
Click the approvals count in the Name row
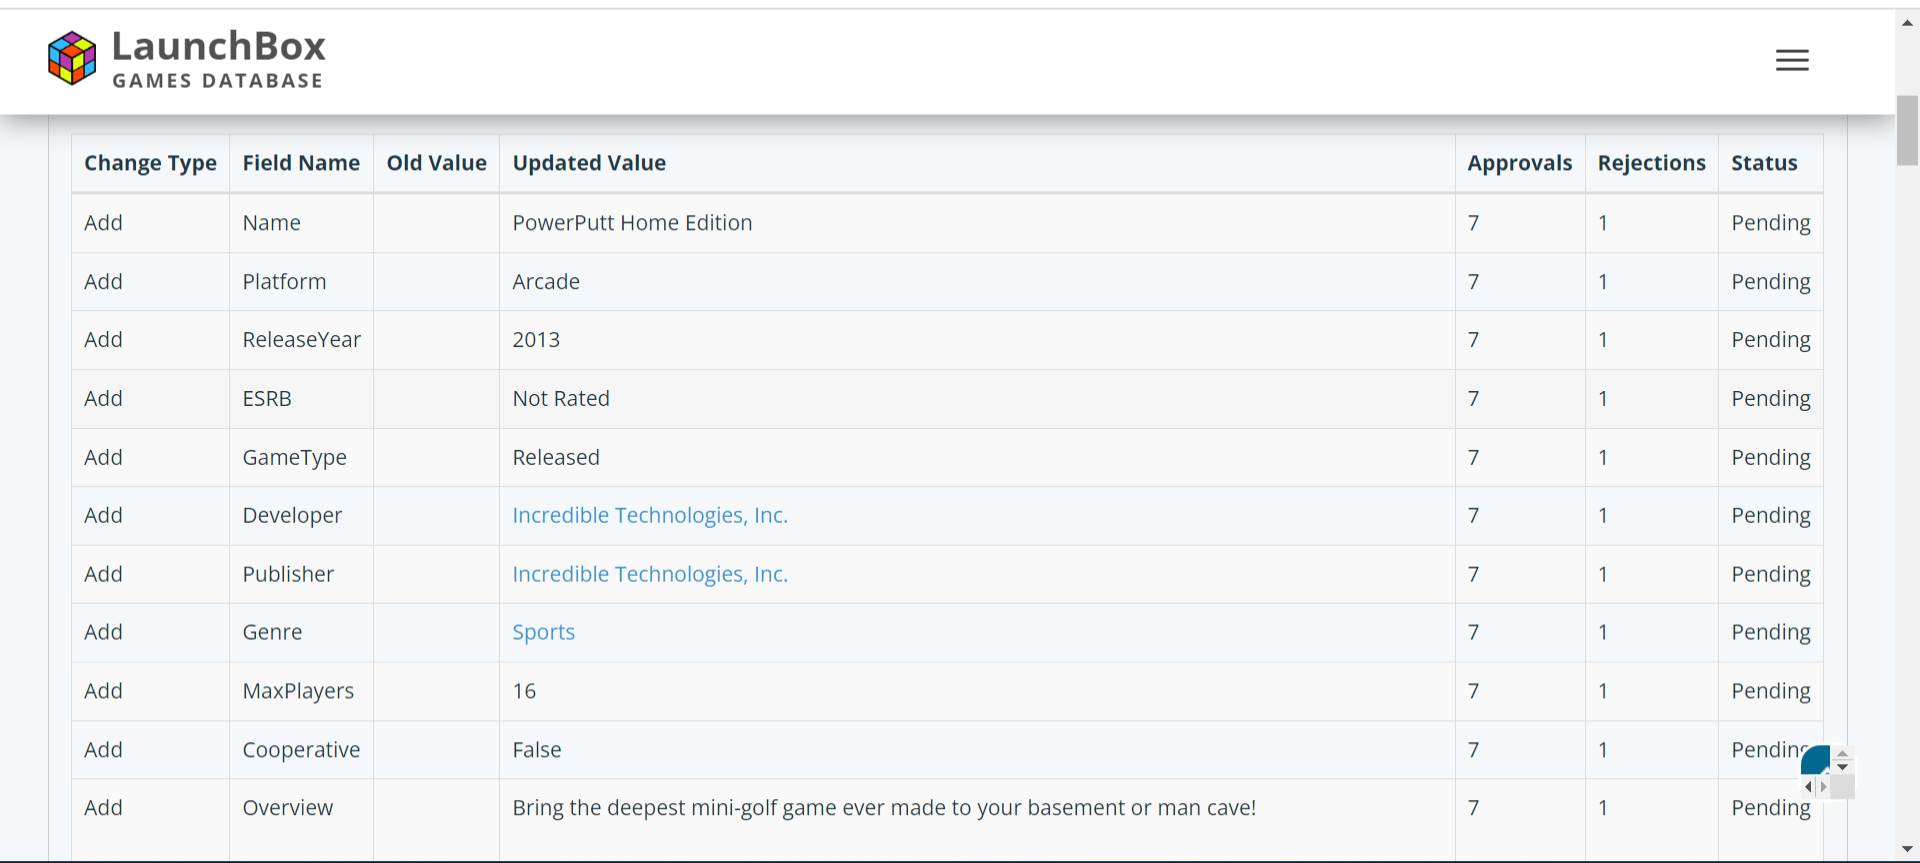pos(1473,223)
